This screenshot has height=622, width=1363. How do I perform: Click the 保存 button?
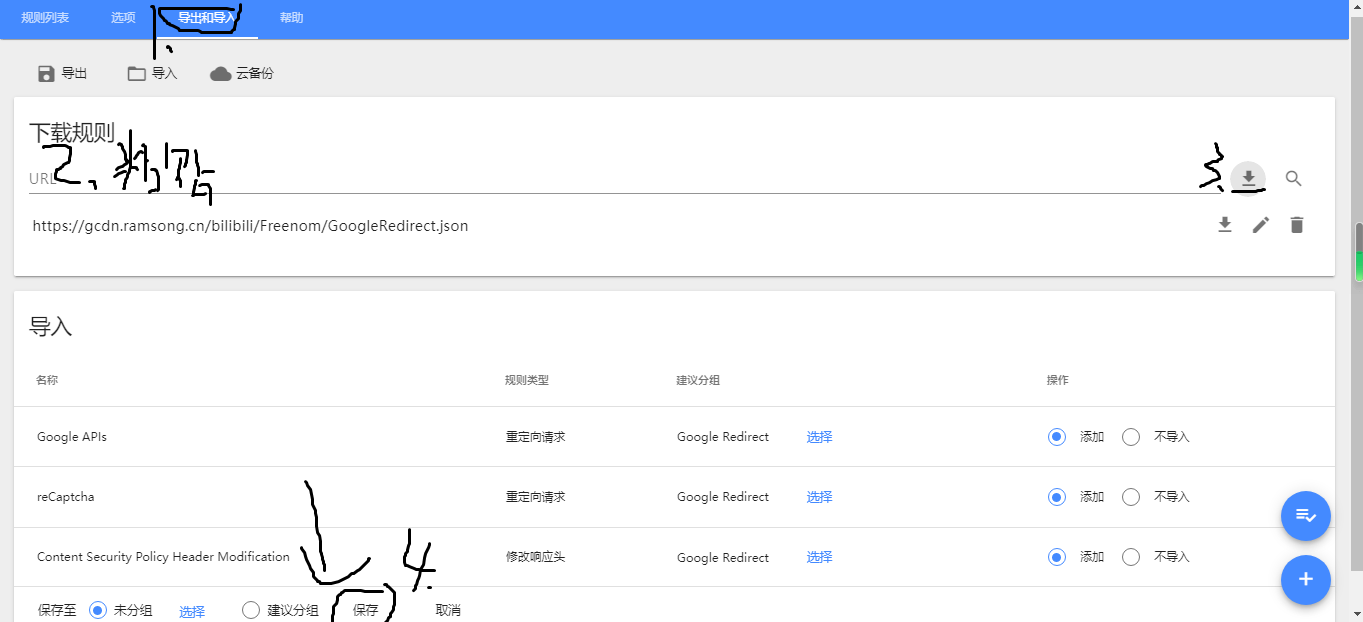pyautogui.click(x=365, y=610)
